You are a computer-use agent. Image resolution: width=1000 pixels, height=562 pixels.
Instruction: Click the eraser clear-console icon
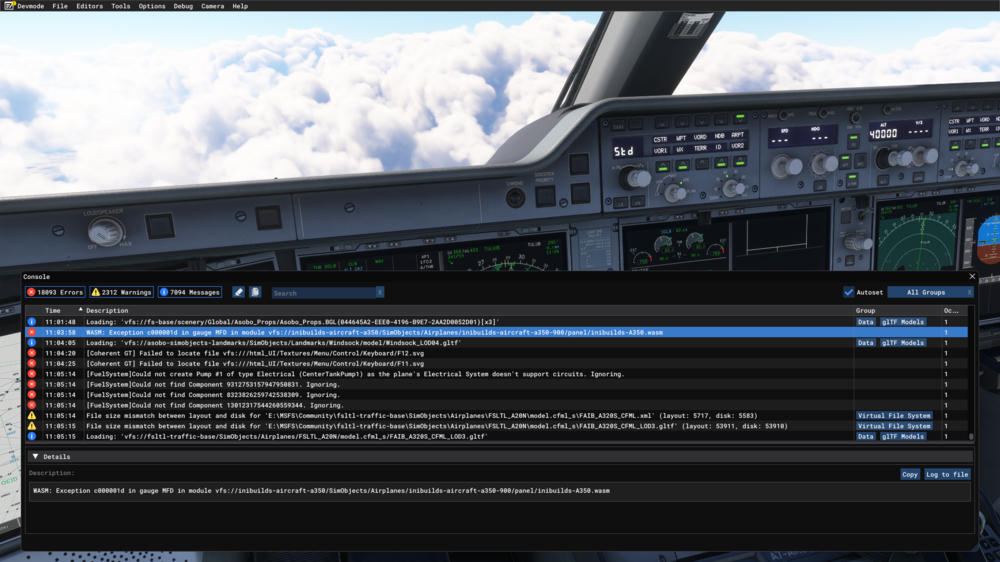[x=239, y=292]
